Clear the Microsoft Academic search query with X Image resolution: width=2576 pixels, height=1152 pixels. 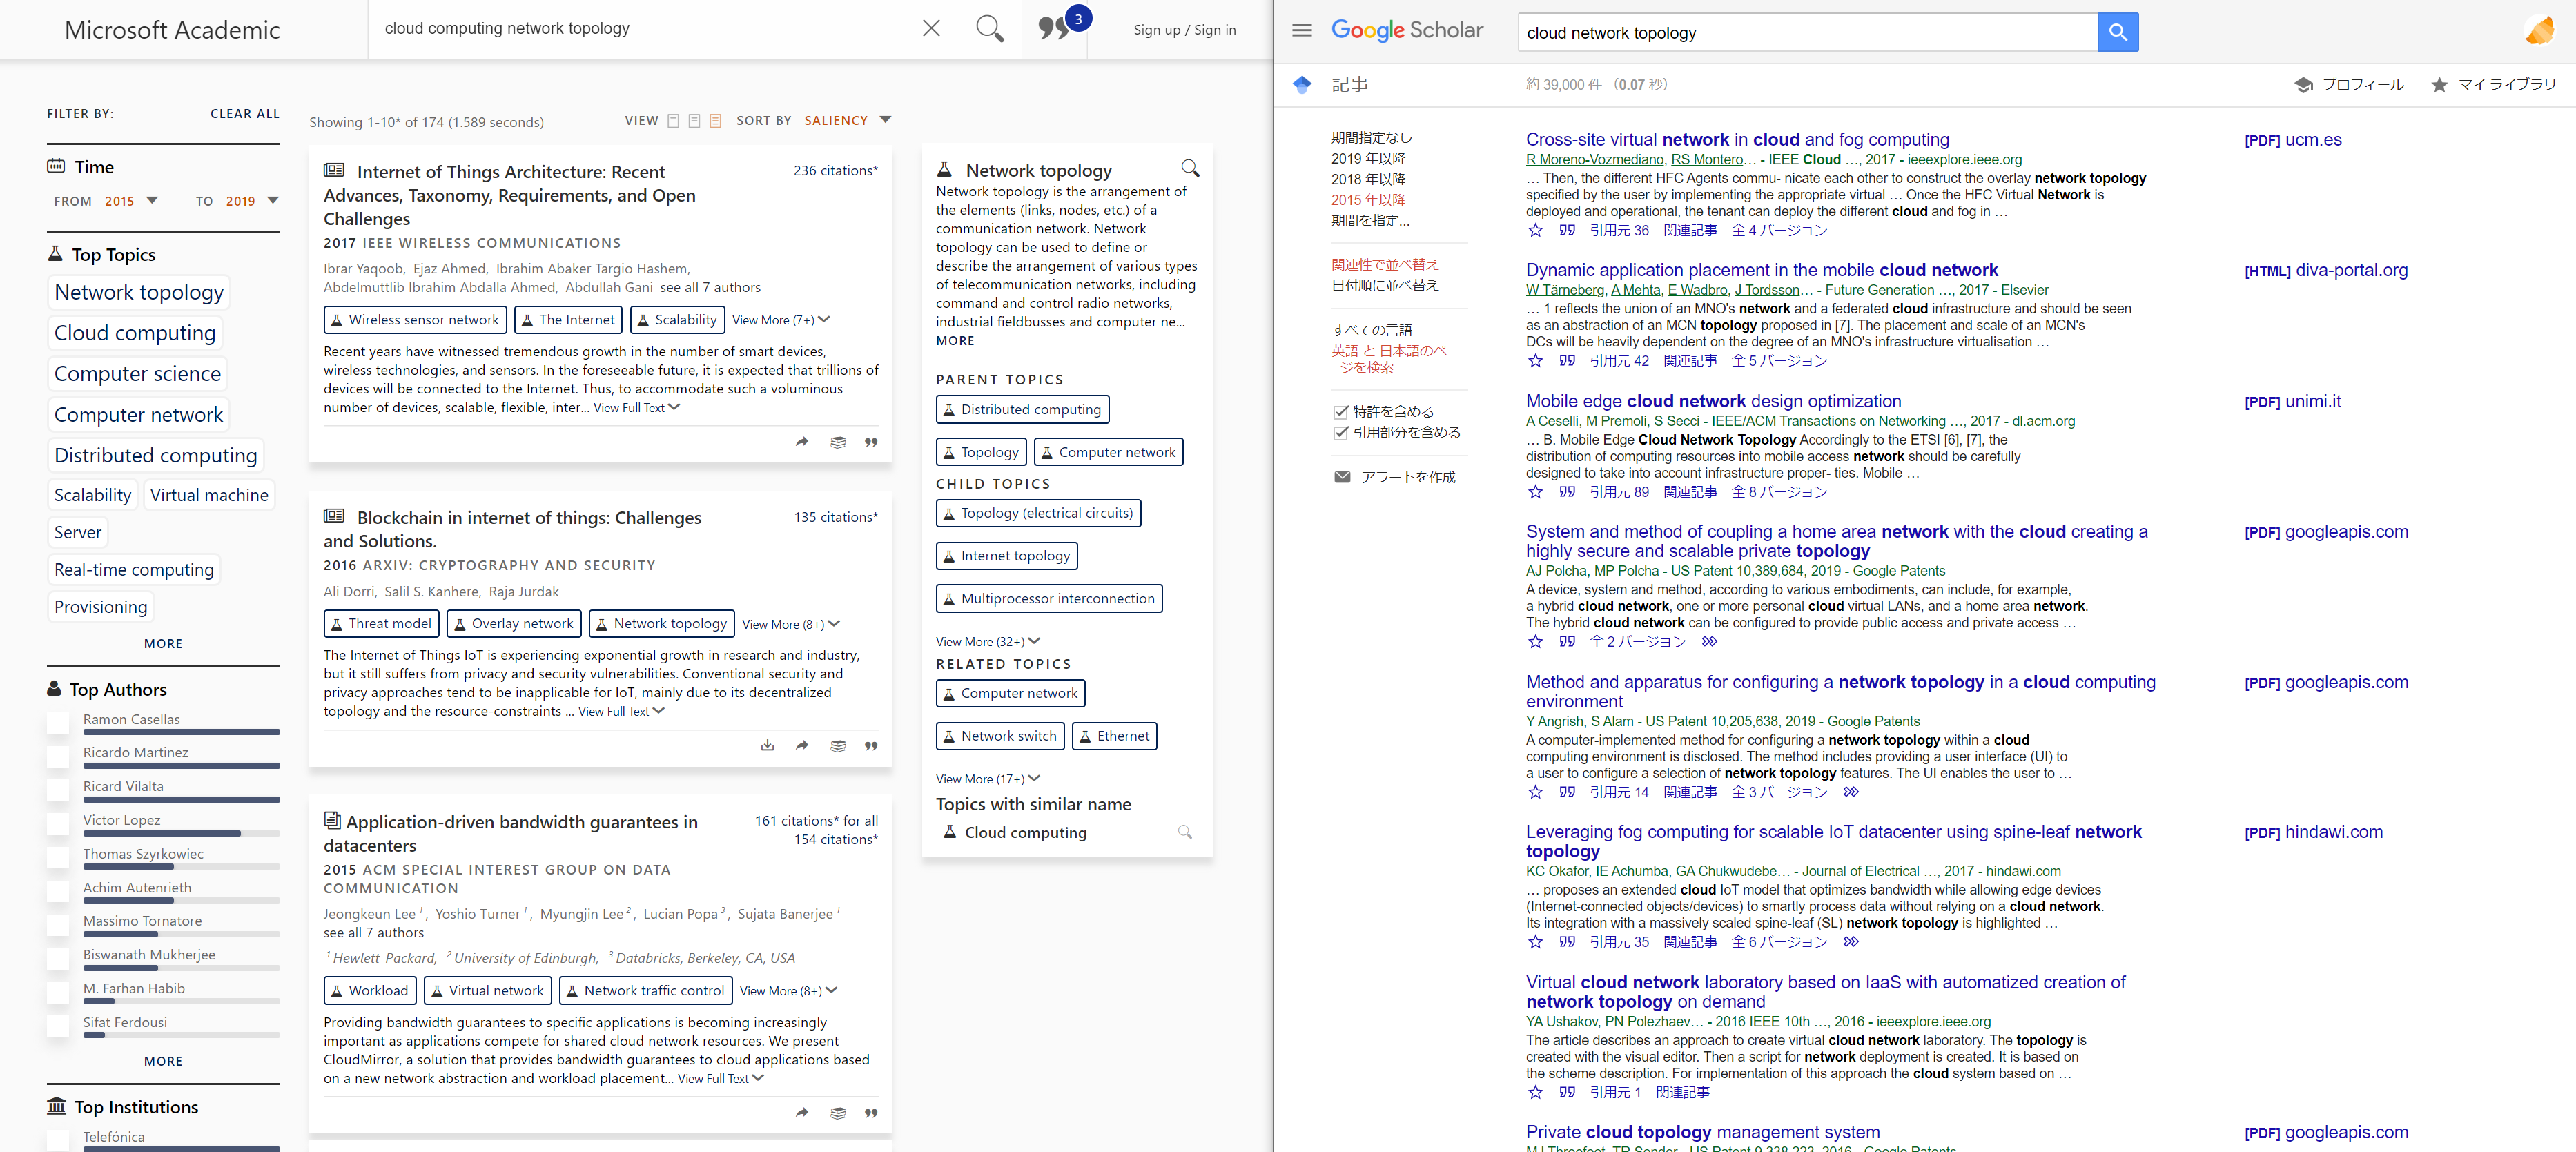(x=931, y=28)
